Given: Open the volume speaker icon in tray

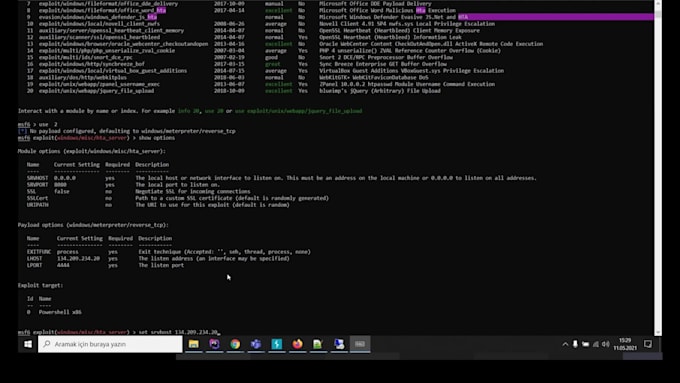Looking at the screenshot, I should tap(606, 344).
